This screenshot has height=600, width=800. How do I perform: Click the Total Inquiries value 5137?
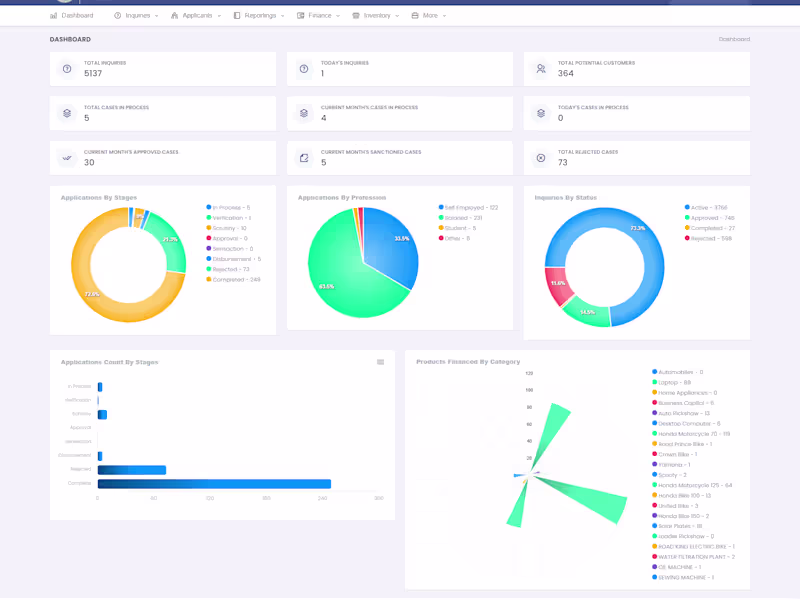[x=93, y=73]
